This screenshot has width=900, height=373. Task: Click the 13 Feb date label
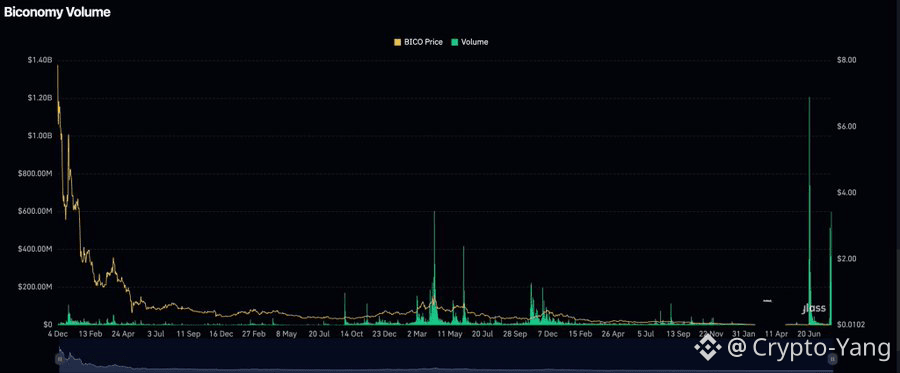pos(91,333)
